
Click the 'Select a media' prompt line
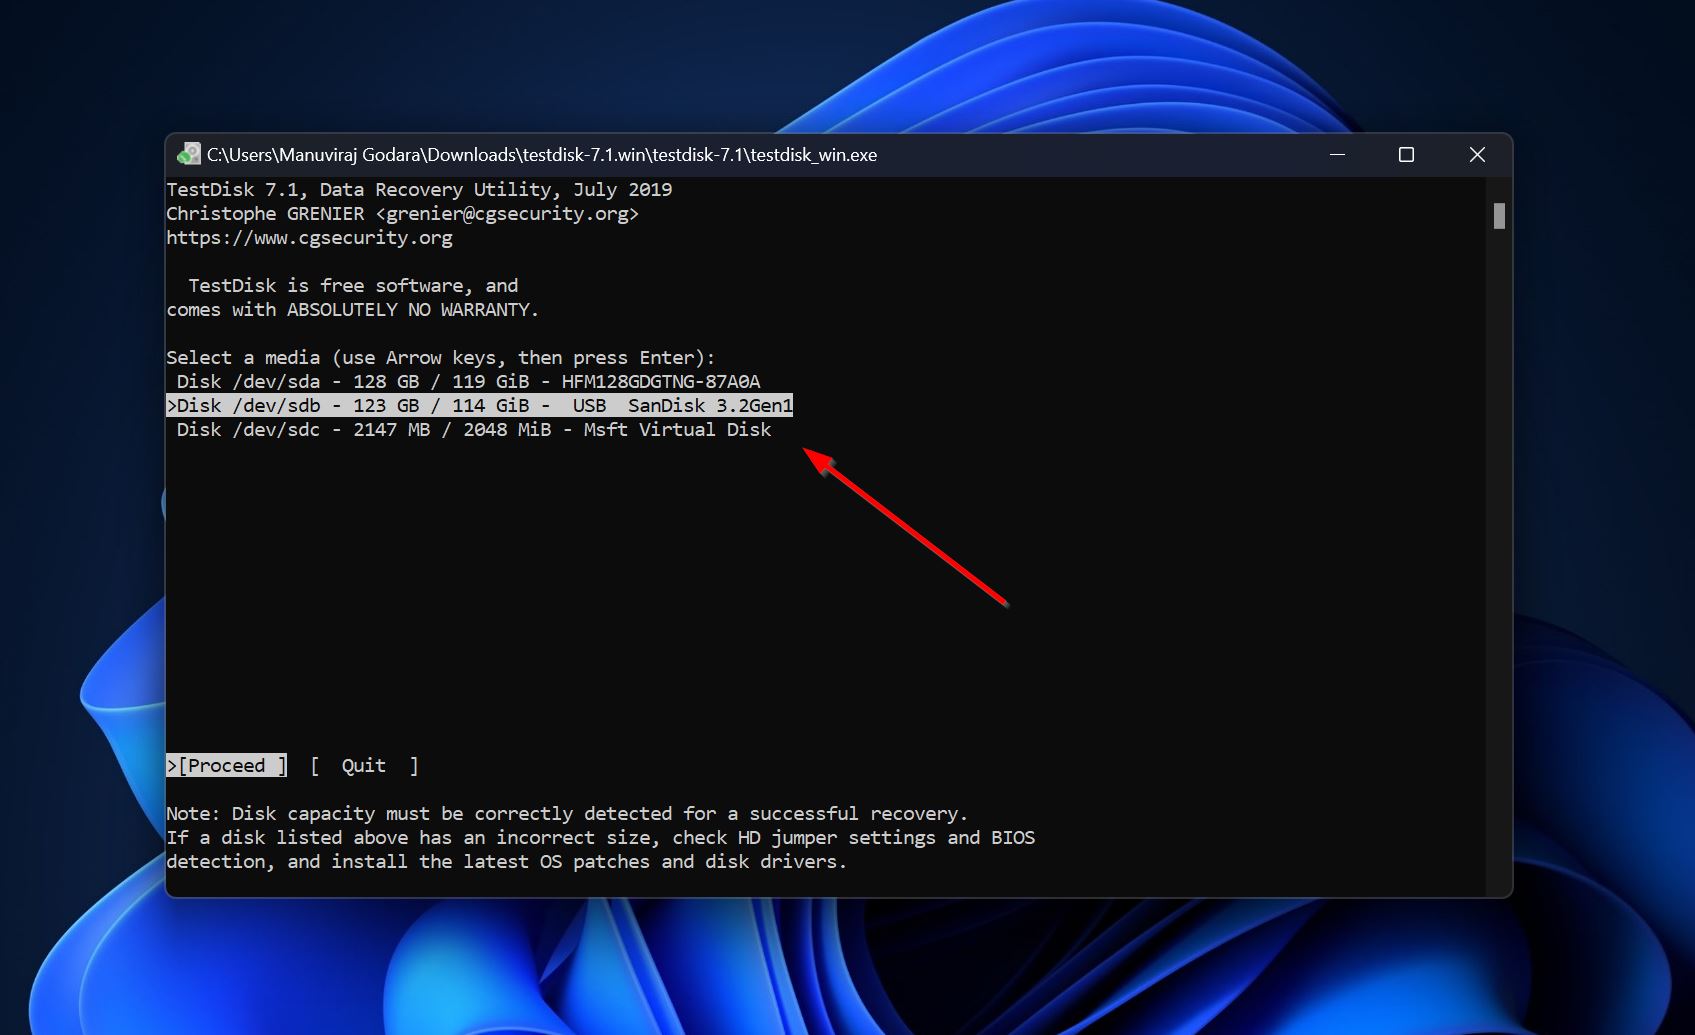(441, 358)
